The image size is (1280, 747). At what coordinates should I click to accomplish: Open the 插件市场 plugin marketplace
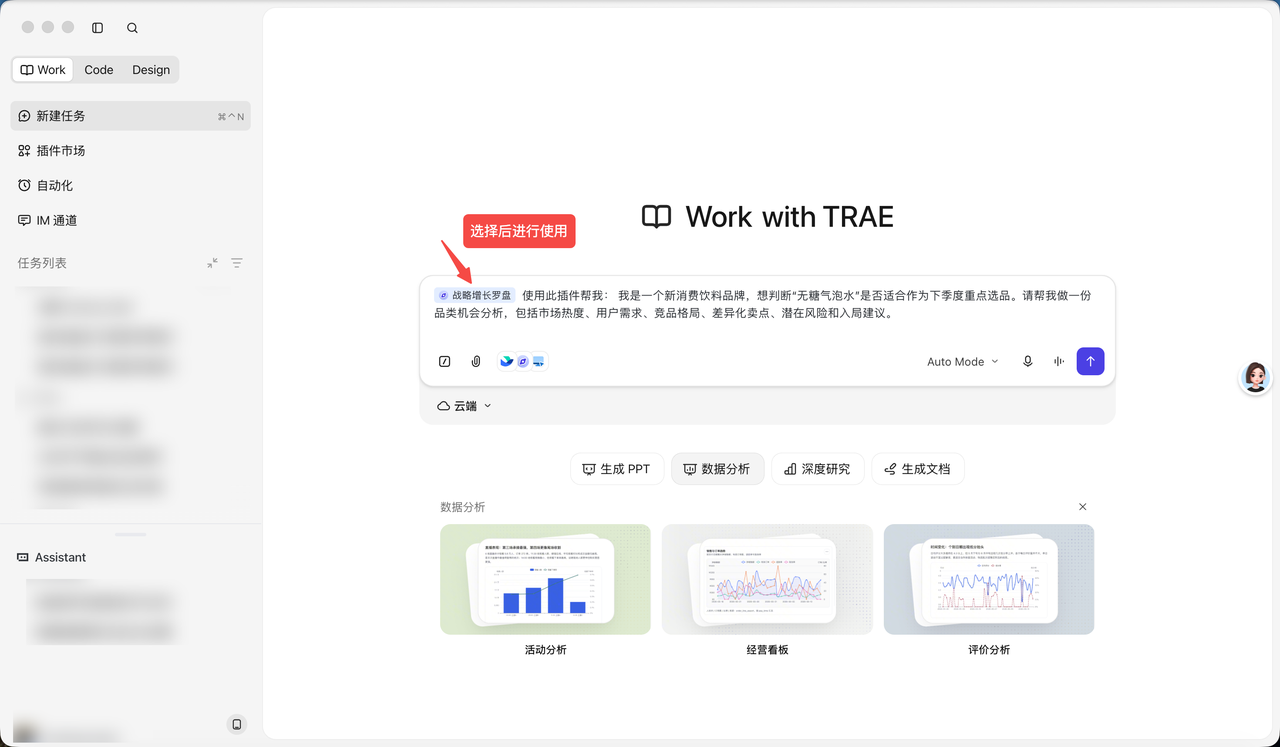coord(131,151)
